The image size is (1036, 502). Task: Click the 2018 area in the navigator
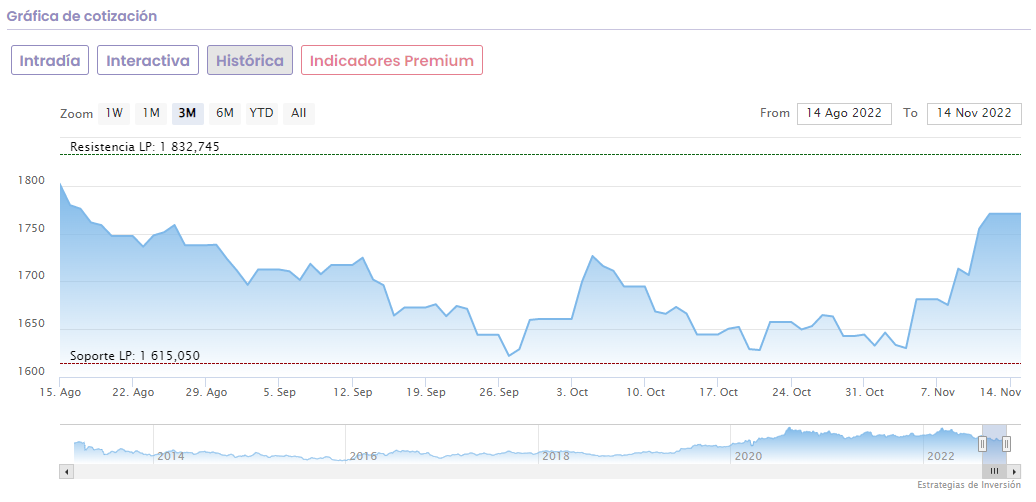click(555, 455)
